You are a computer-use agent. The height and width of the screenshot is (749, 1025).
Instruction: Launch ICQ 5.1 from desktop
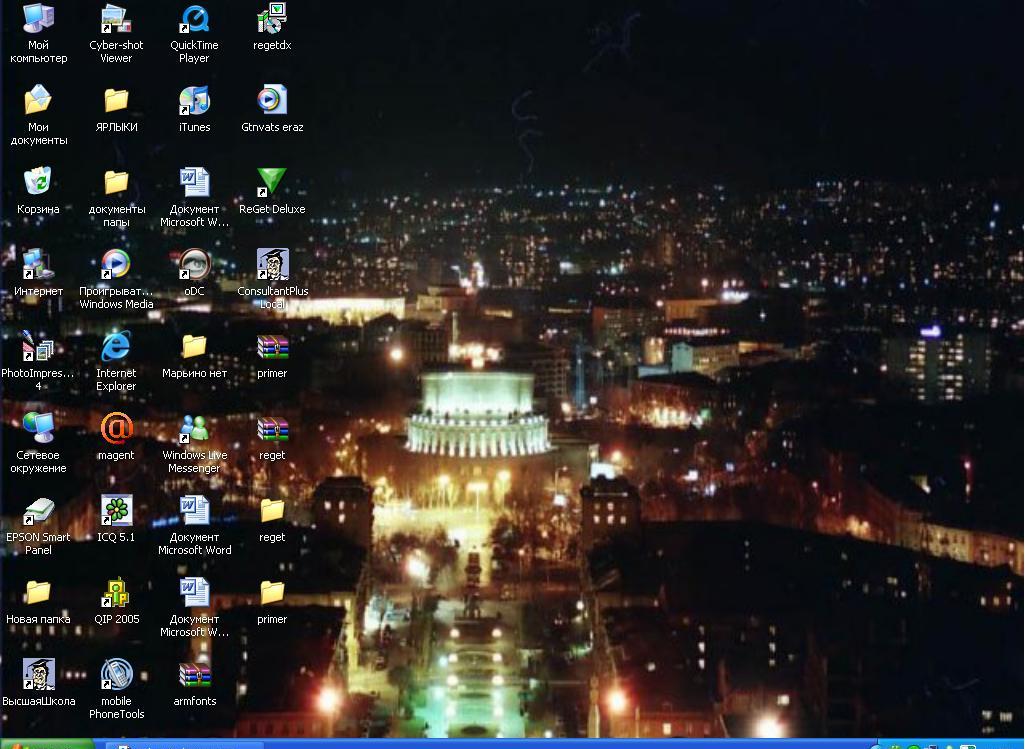(116, 511)
